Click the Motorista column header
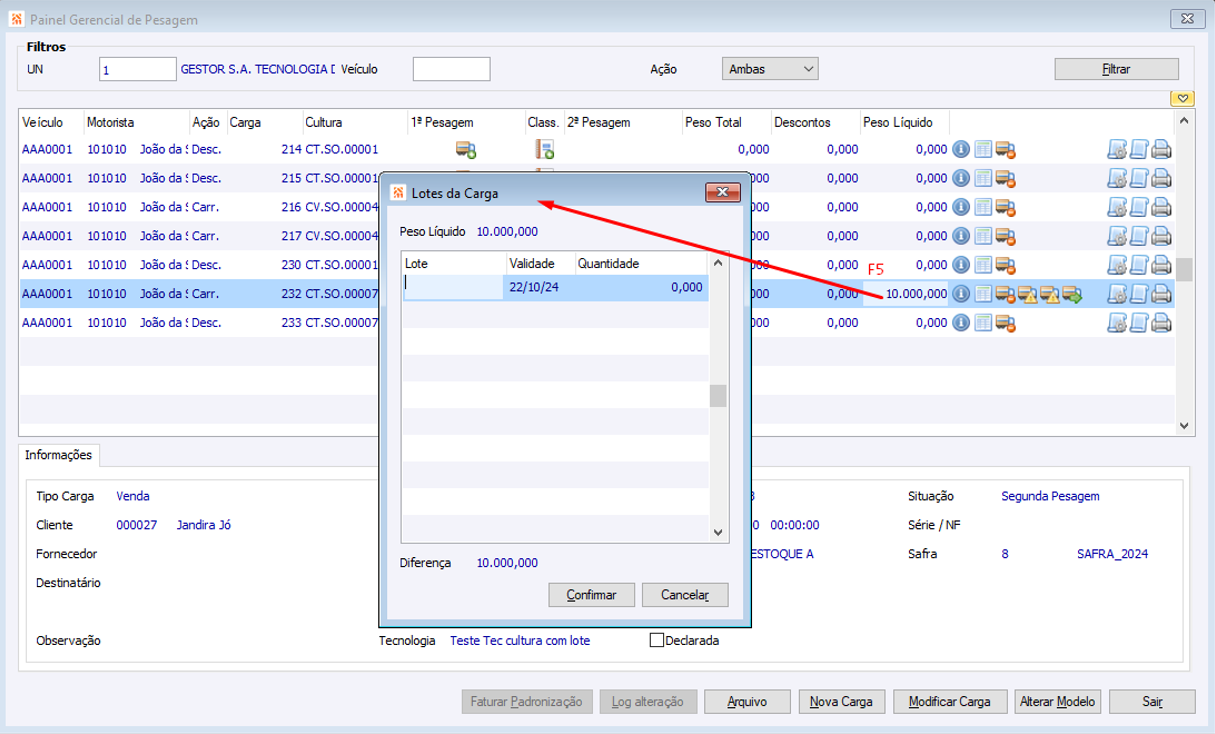The height and width of the screenshot is (734, 1215). pyautogui.click(x=137, y=122)
